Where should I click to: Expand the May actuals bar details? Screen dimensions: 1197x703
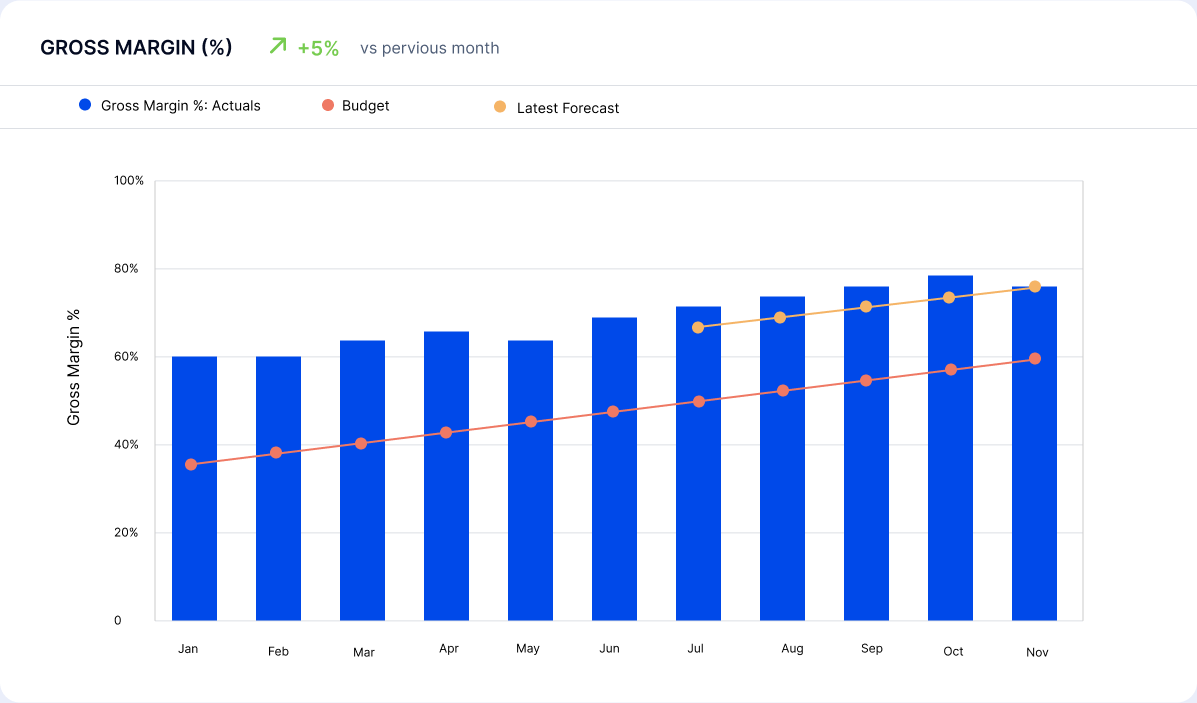click(x=529, y=480)
